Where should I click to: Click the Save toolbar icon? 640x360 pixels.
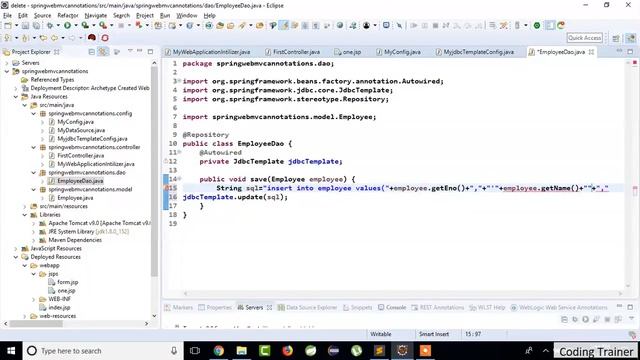point(25,26)
